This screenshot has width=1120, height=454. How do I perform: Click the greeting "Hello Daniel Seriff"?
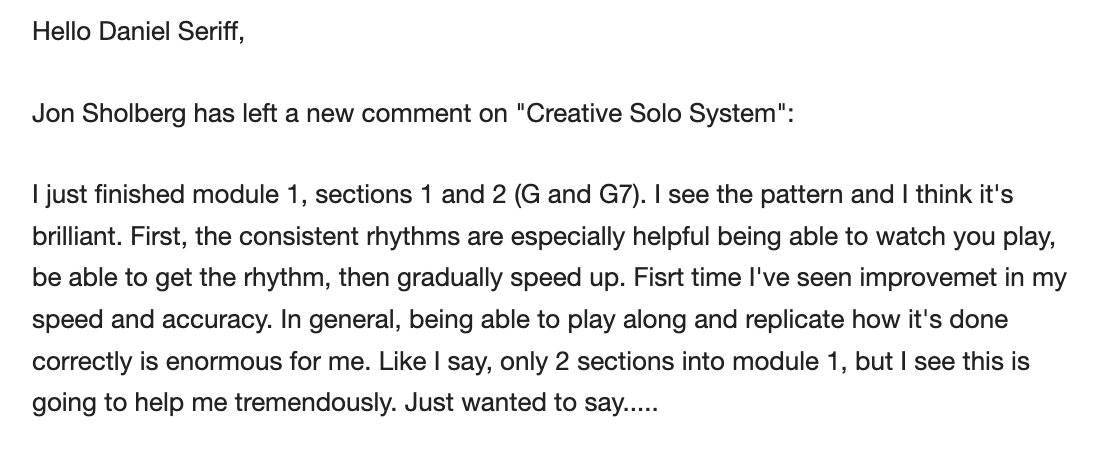(x=137, y=32)
